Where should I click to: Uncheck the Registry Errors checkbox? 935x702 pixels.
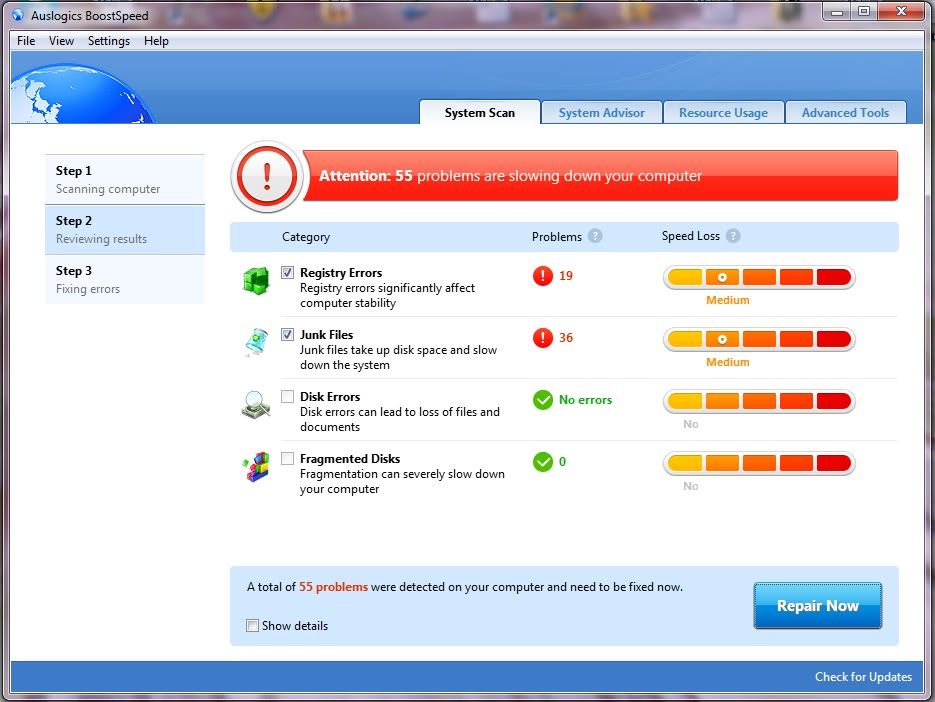click(x=288, y=273)
